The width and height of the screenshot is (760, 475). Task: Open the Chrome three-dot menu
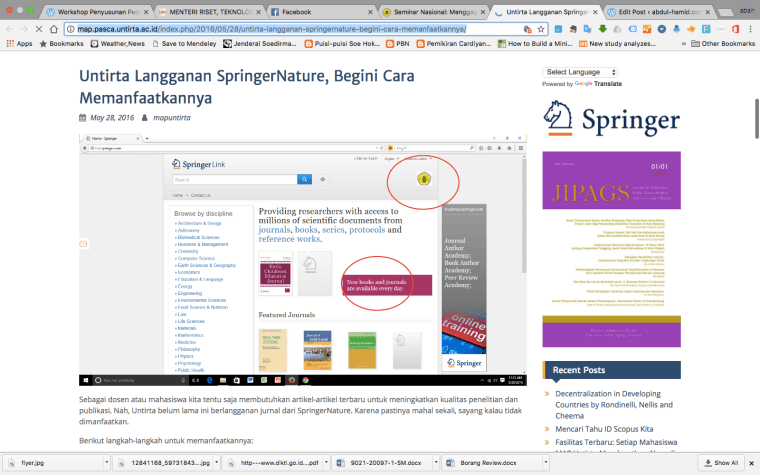coord(750,29)
